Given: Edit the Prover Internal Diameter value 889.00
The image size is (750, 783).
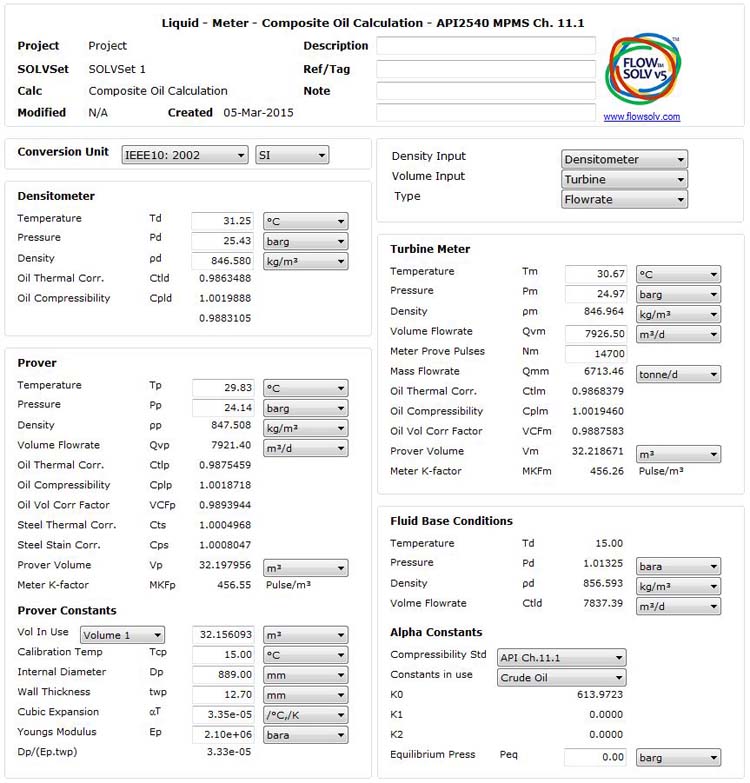Looking at the screenshot, I should (222, 675).
